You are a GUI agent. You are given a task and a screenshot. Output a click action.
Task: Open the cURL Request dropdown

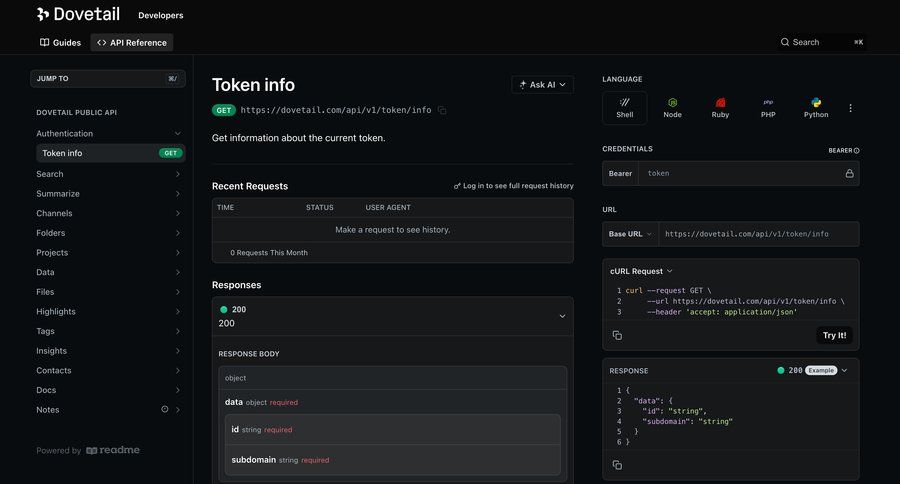click(x=641, y=271)
